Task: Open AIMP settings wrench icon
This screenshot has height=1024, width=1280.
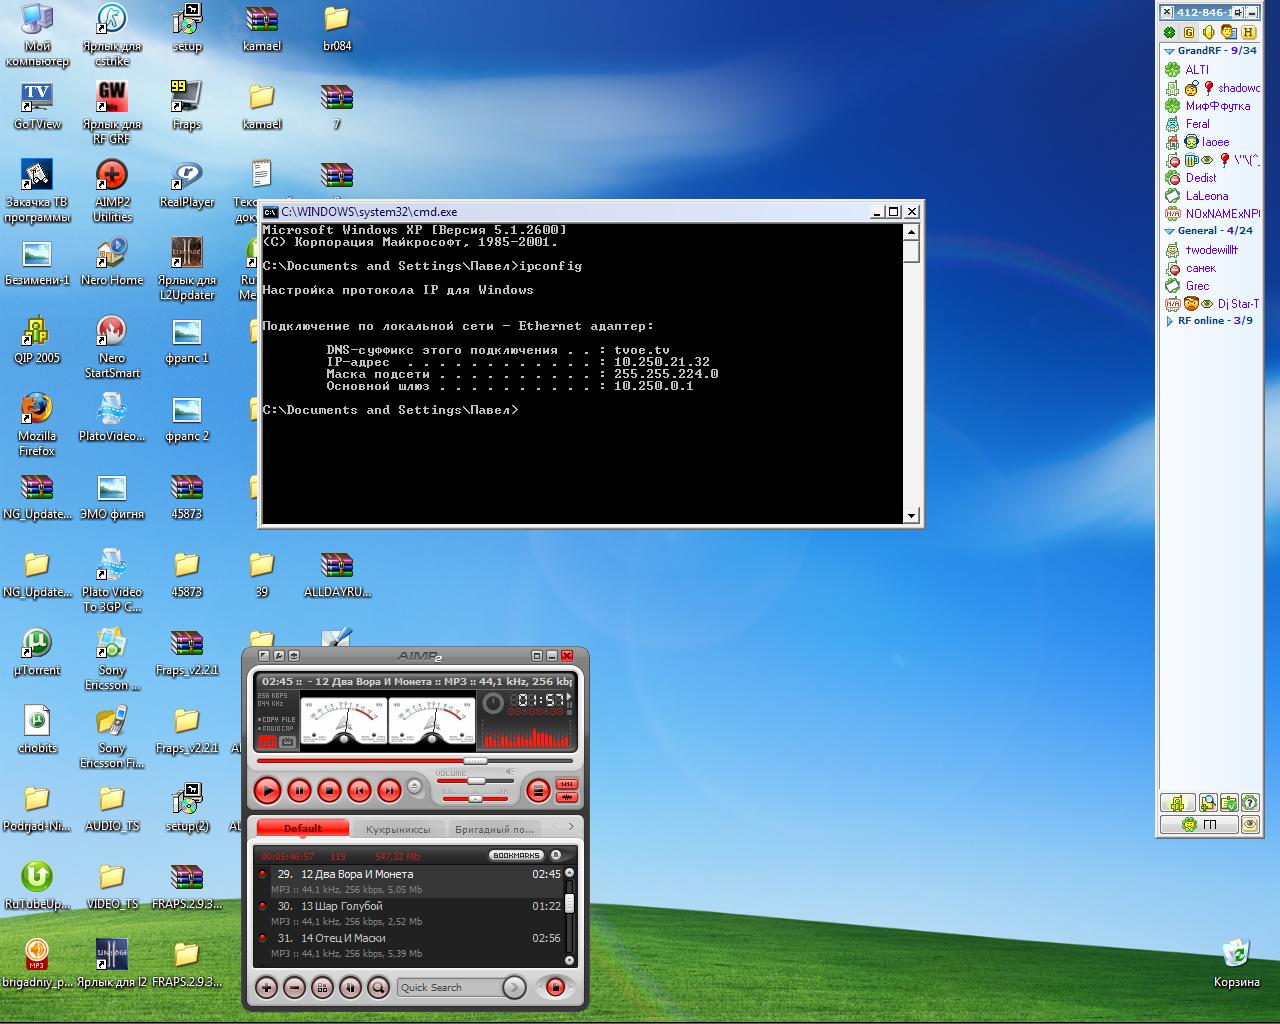Action: (x=279, y=656)
